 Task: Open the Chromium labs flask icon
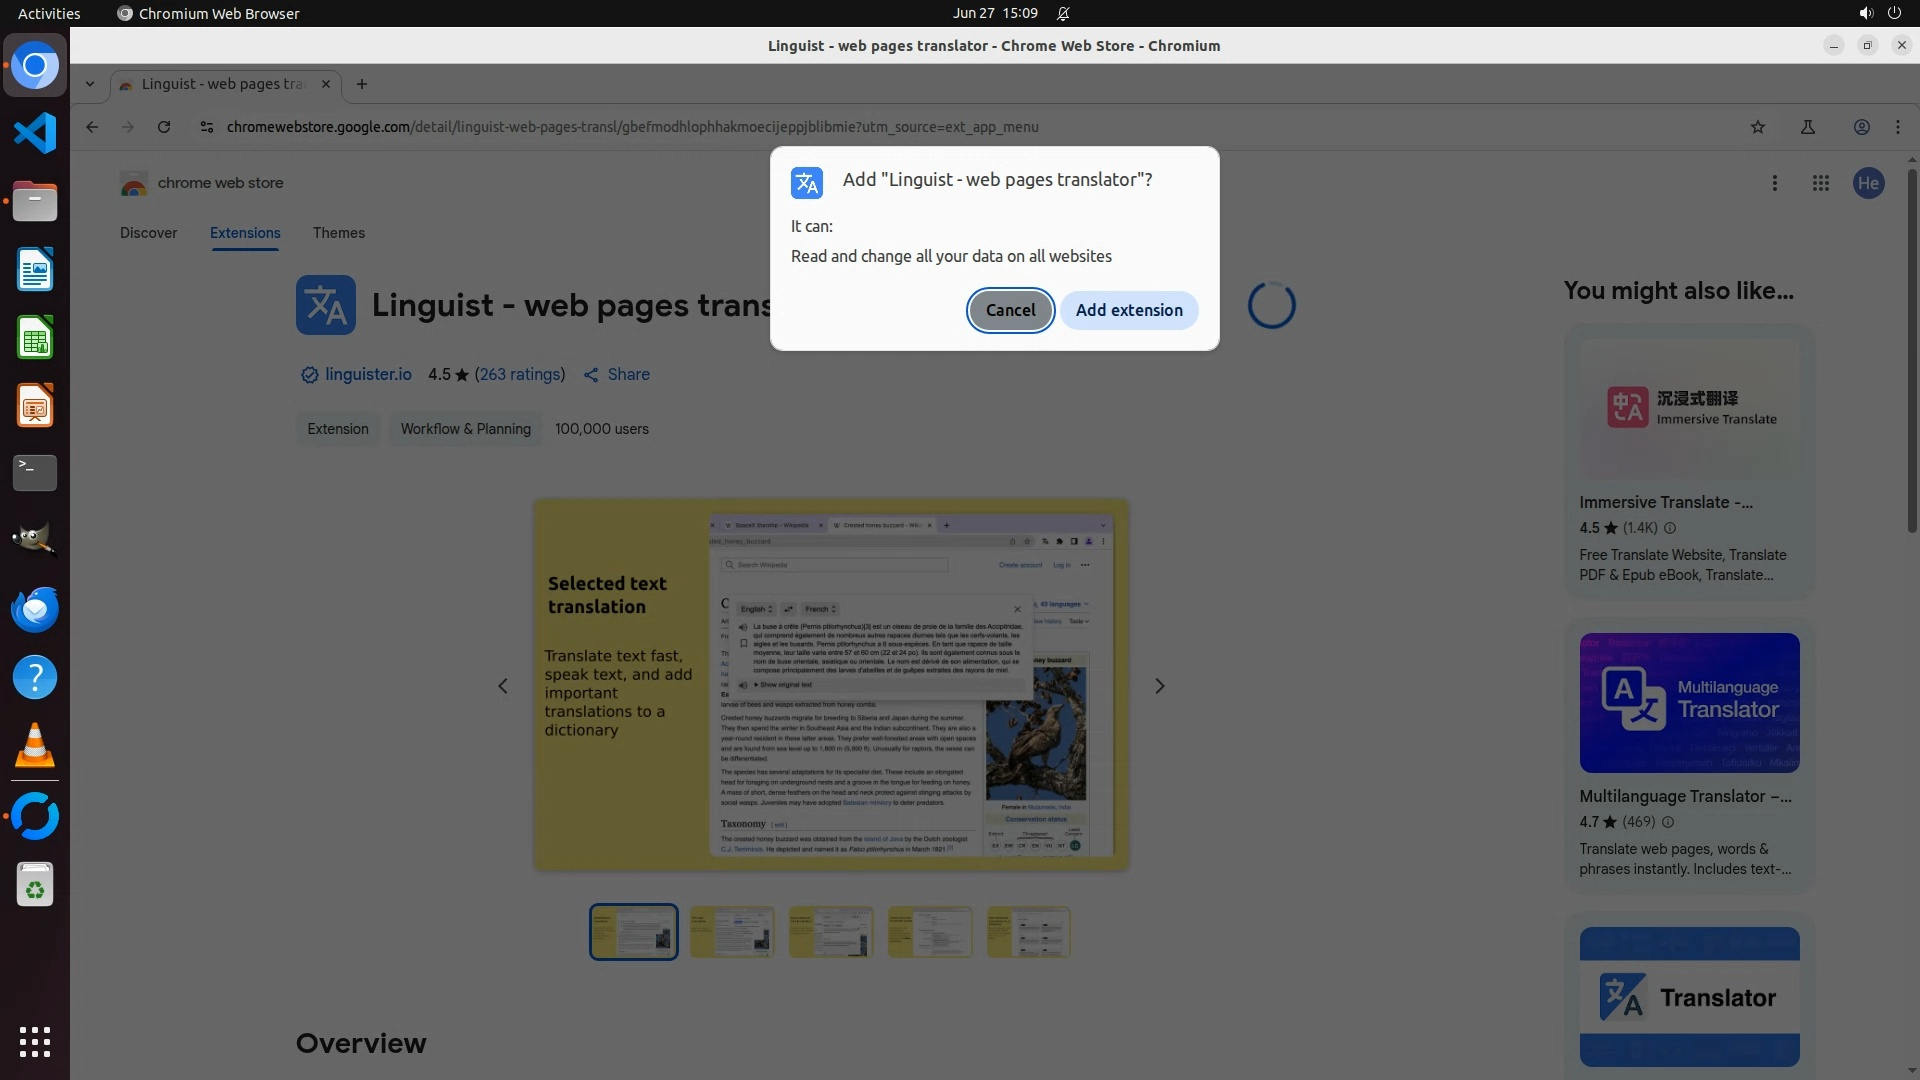click(x=1808, y=127)
